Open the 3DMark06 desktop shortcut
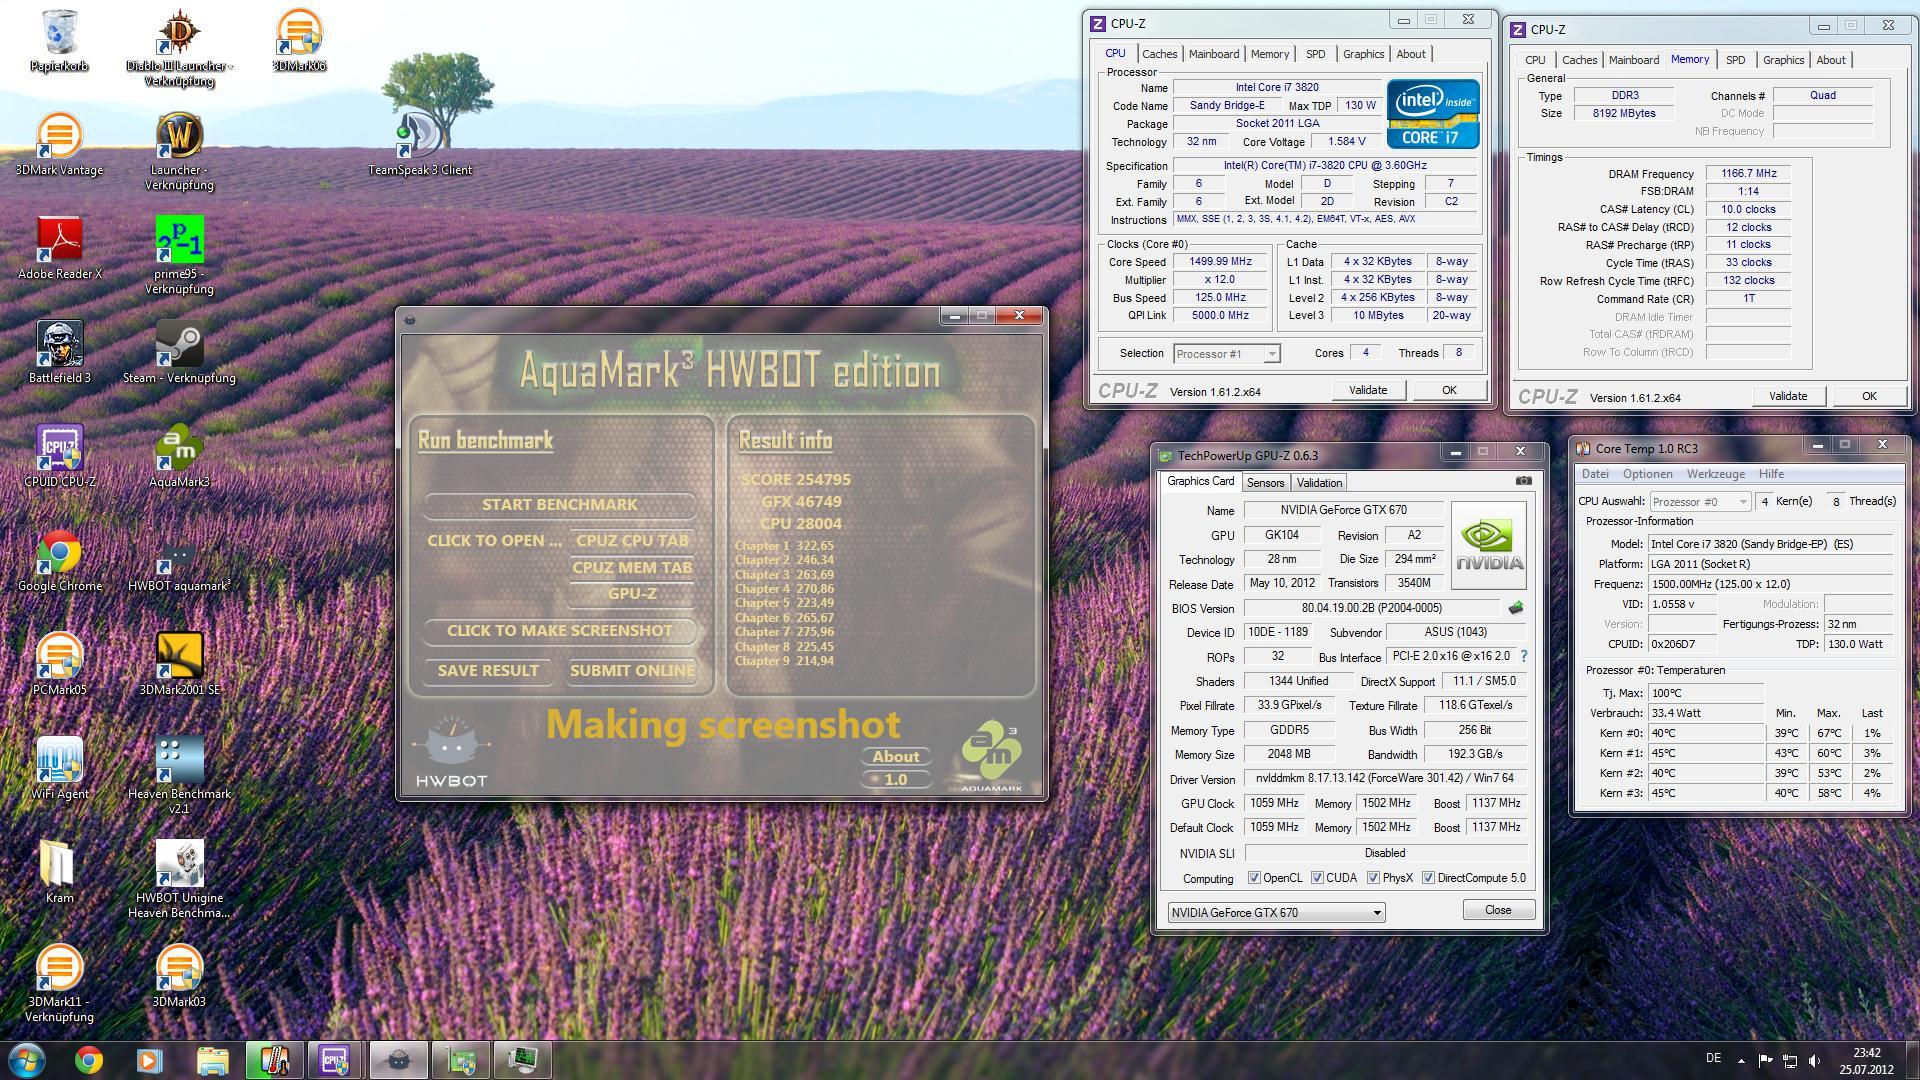This screenshot has width=1920, height=1080. [299, 40]
